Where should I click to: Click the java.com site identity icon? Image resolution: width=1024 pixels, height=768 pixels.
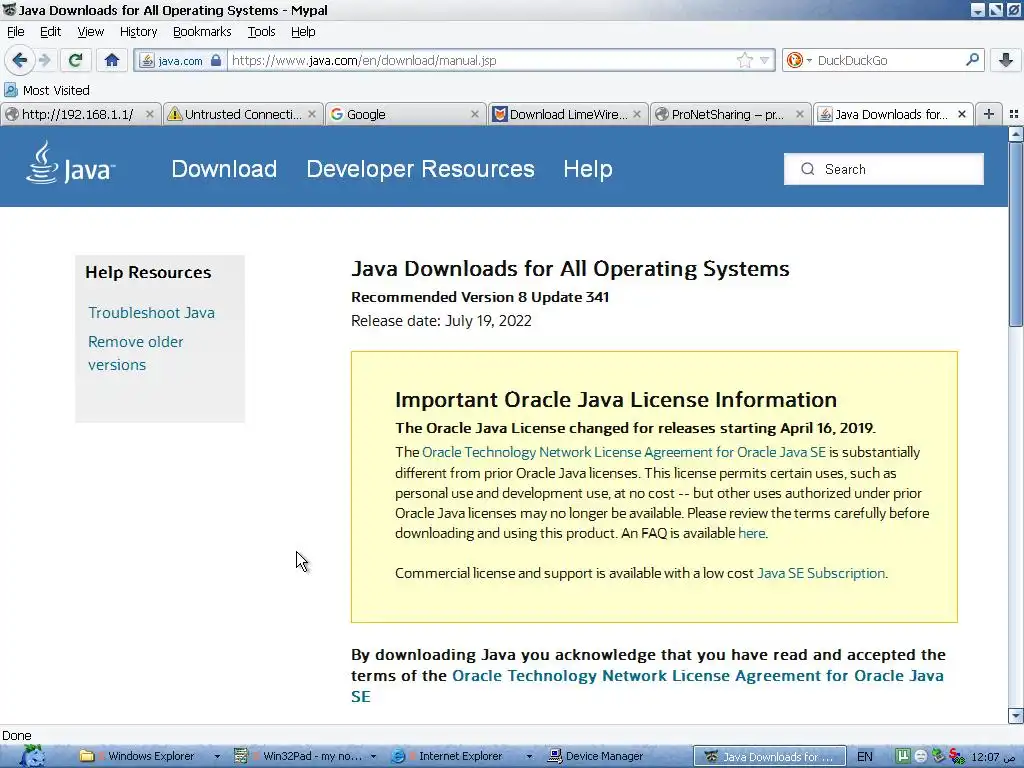click(148, 61)
